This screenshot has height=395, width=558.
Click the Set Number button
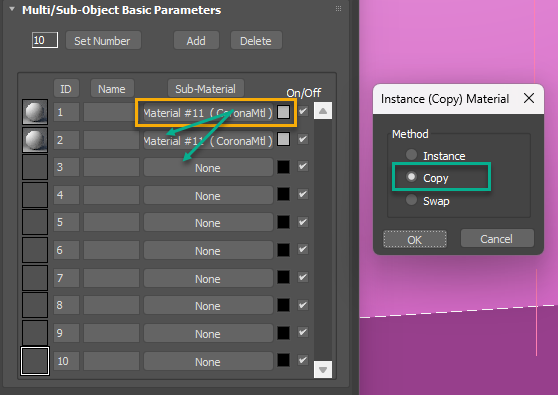(103, 41)
